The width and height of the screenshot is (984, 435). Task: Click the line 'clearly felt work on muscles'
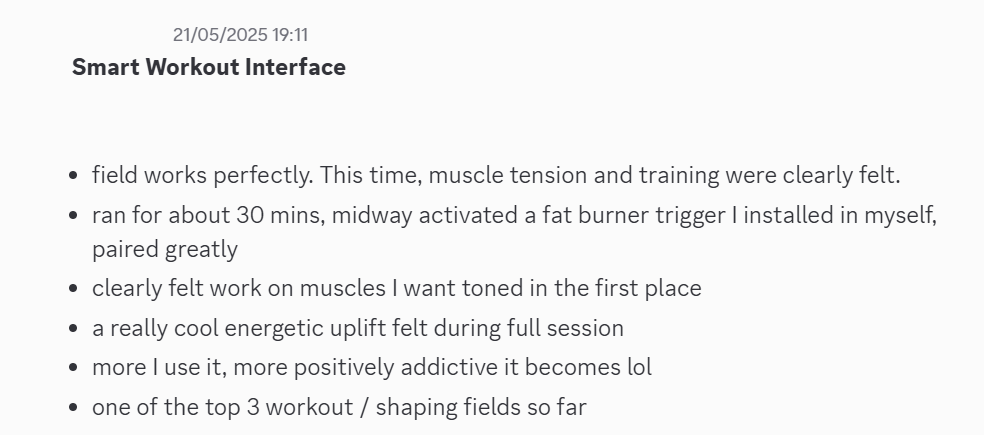(x=397, y=288)
